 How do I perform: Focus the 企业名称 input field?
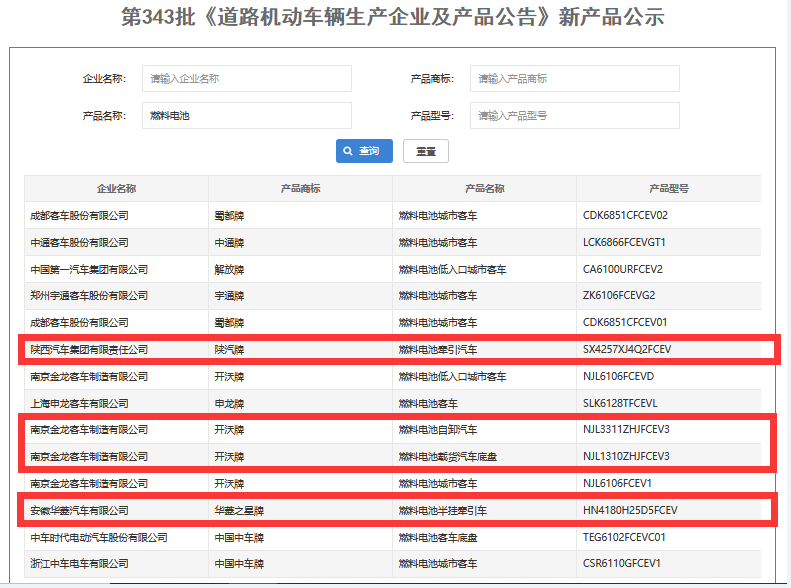(247, 79)
